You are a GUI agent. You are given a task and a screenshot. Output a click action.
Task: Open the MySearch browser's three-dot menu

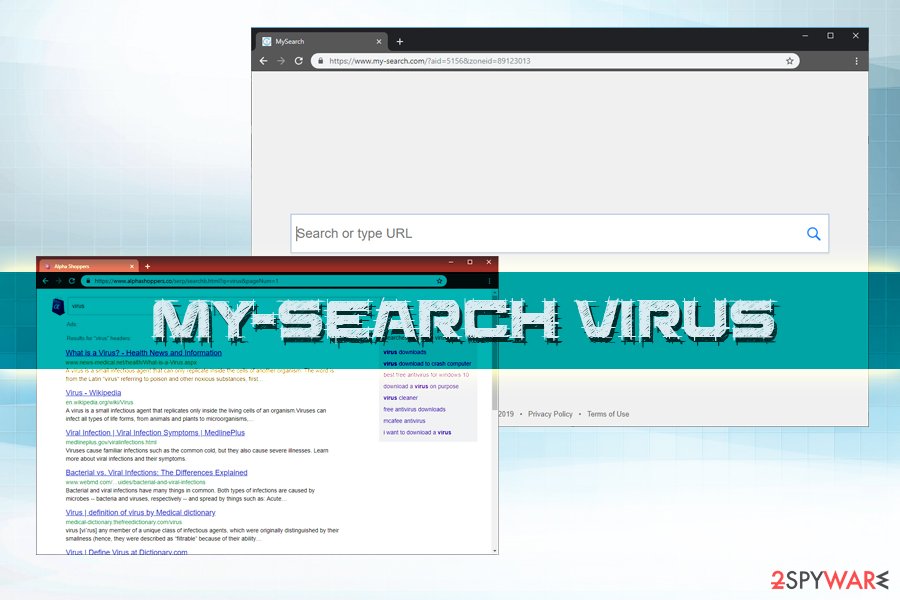[x=856, y=61]
